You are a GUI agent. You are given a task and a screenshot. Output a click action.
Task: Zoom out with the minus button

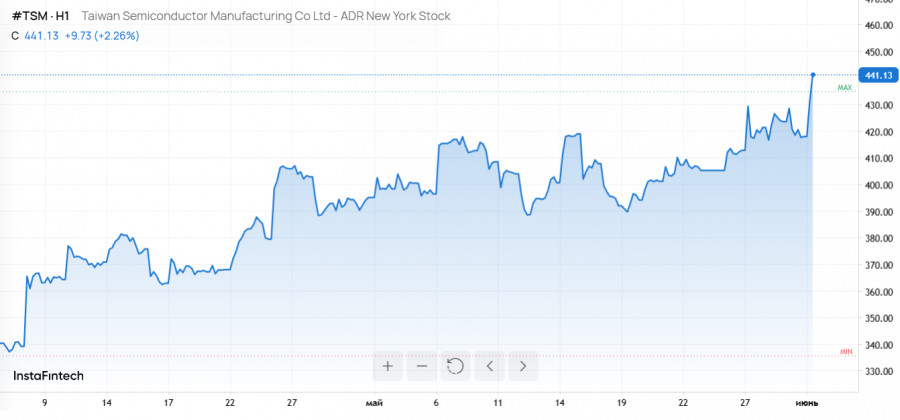tap(422, 366)
